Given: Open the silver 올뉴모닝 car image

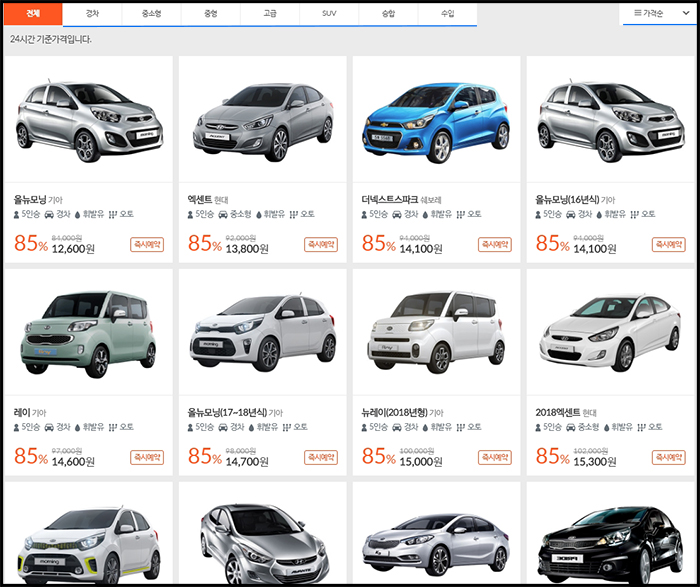Looking at the screenshot, I should tap(89, 121).
